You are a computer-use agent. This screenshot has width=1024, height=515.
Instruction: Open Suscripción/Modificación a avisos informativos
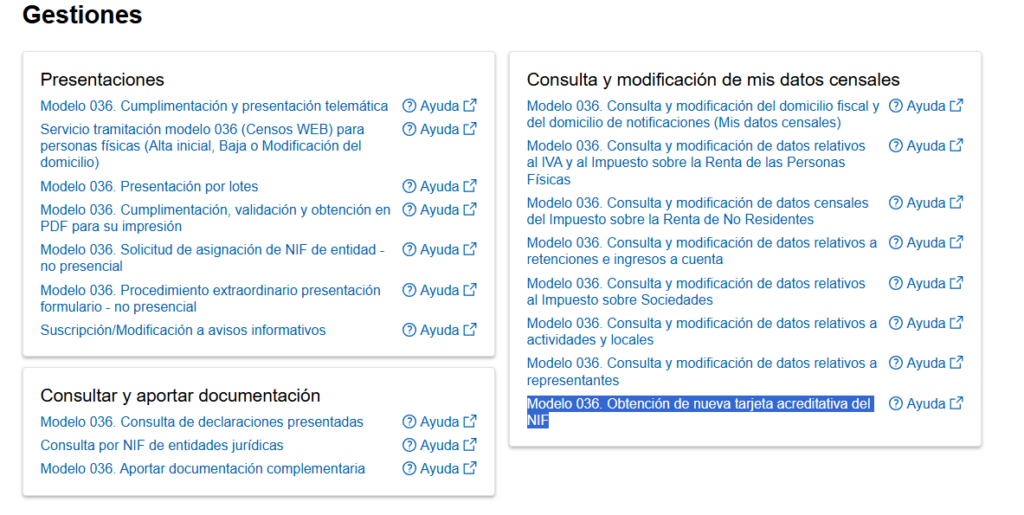pos(183,330)
